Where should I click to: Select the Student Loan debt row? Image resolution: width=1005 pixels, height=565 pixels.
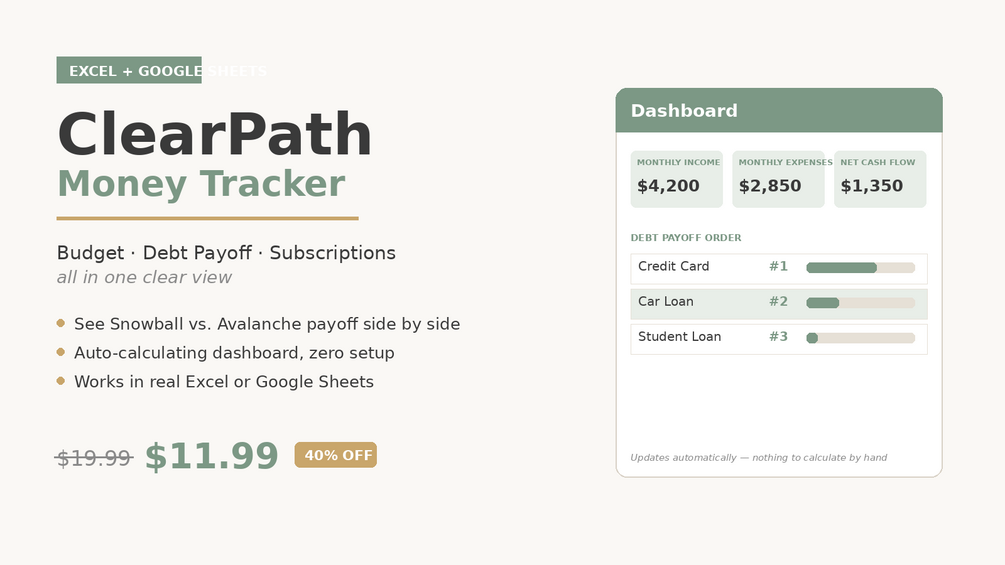(x=779, y=340)
